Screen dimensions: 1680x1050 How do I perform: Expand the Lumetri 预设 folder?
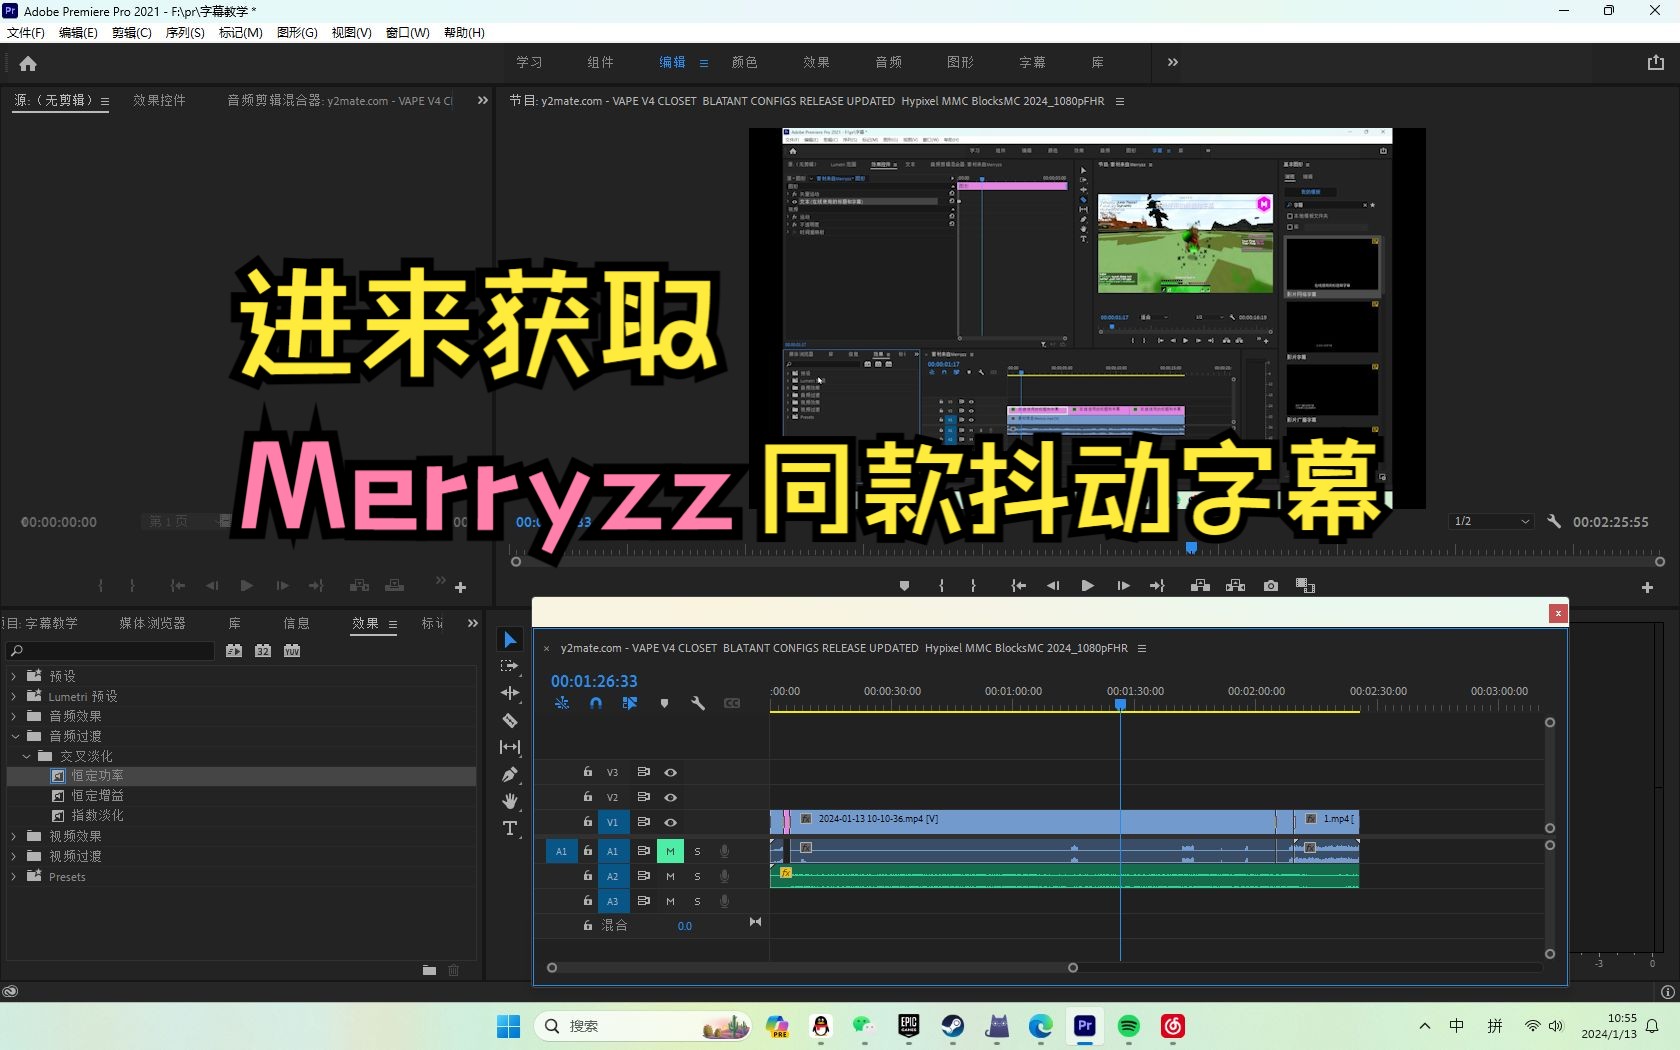(x=14, y=696)
